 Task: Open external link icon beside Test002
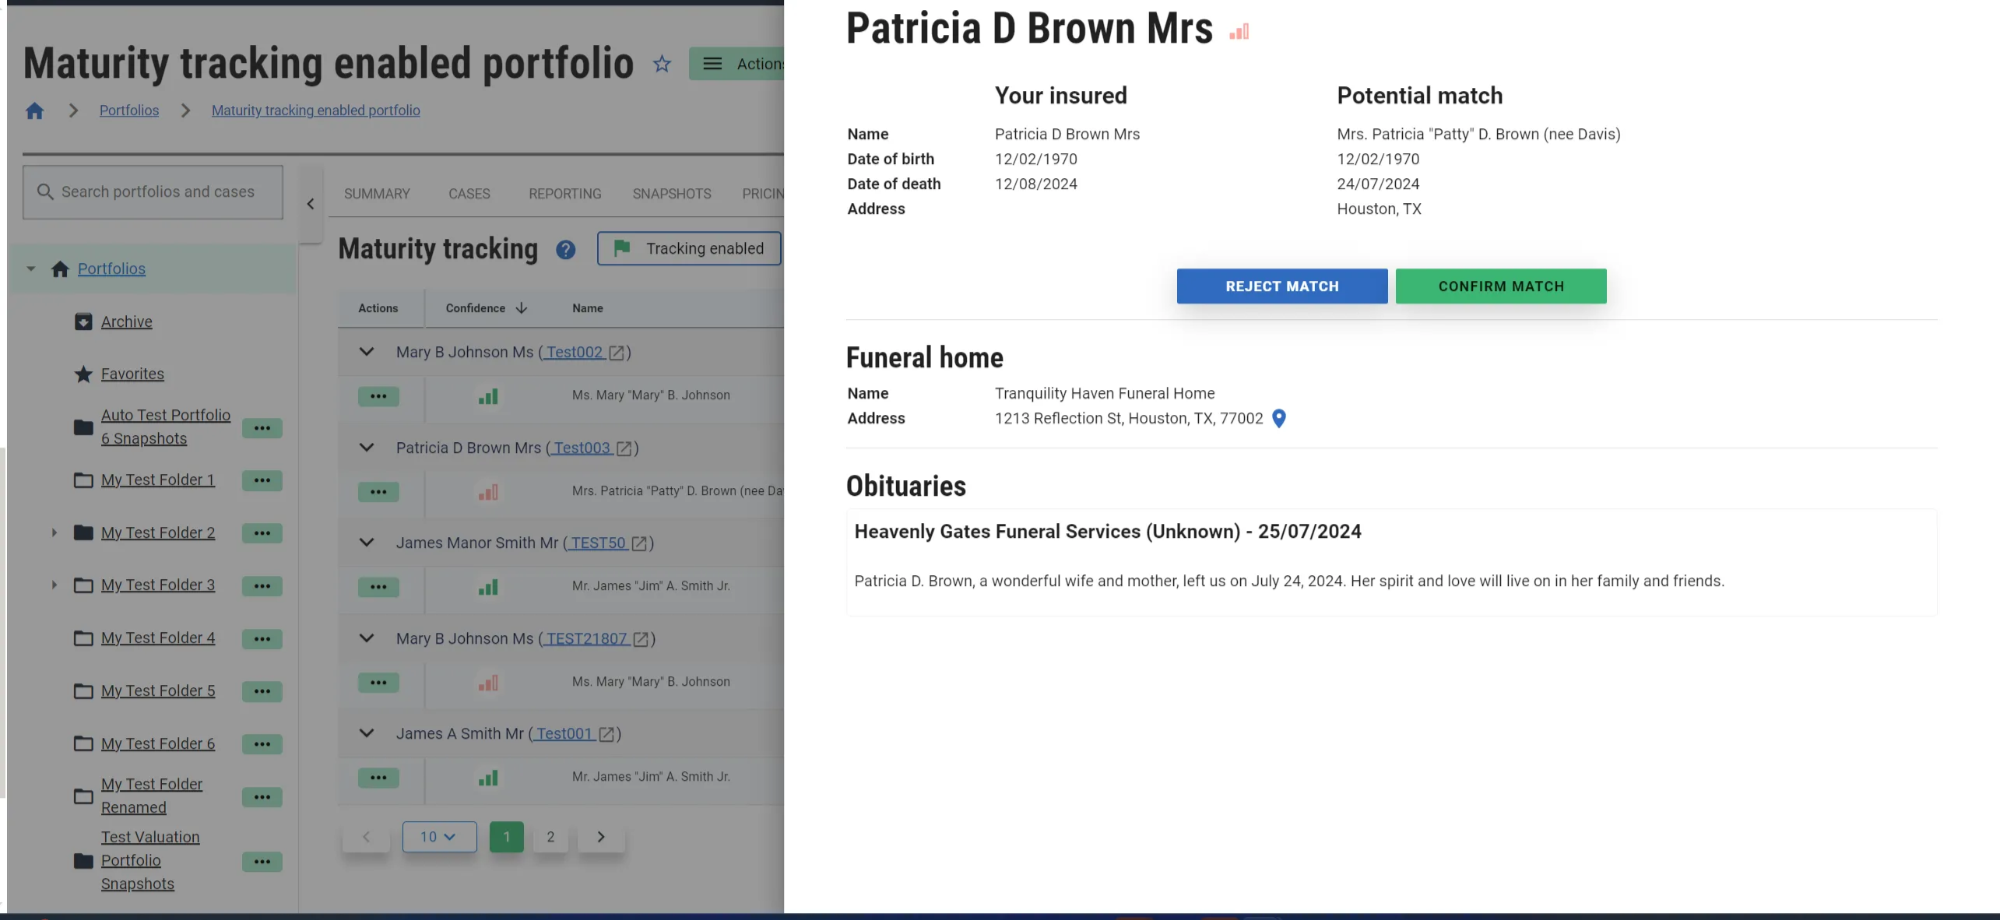point(617,353)
